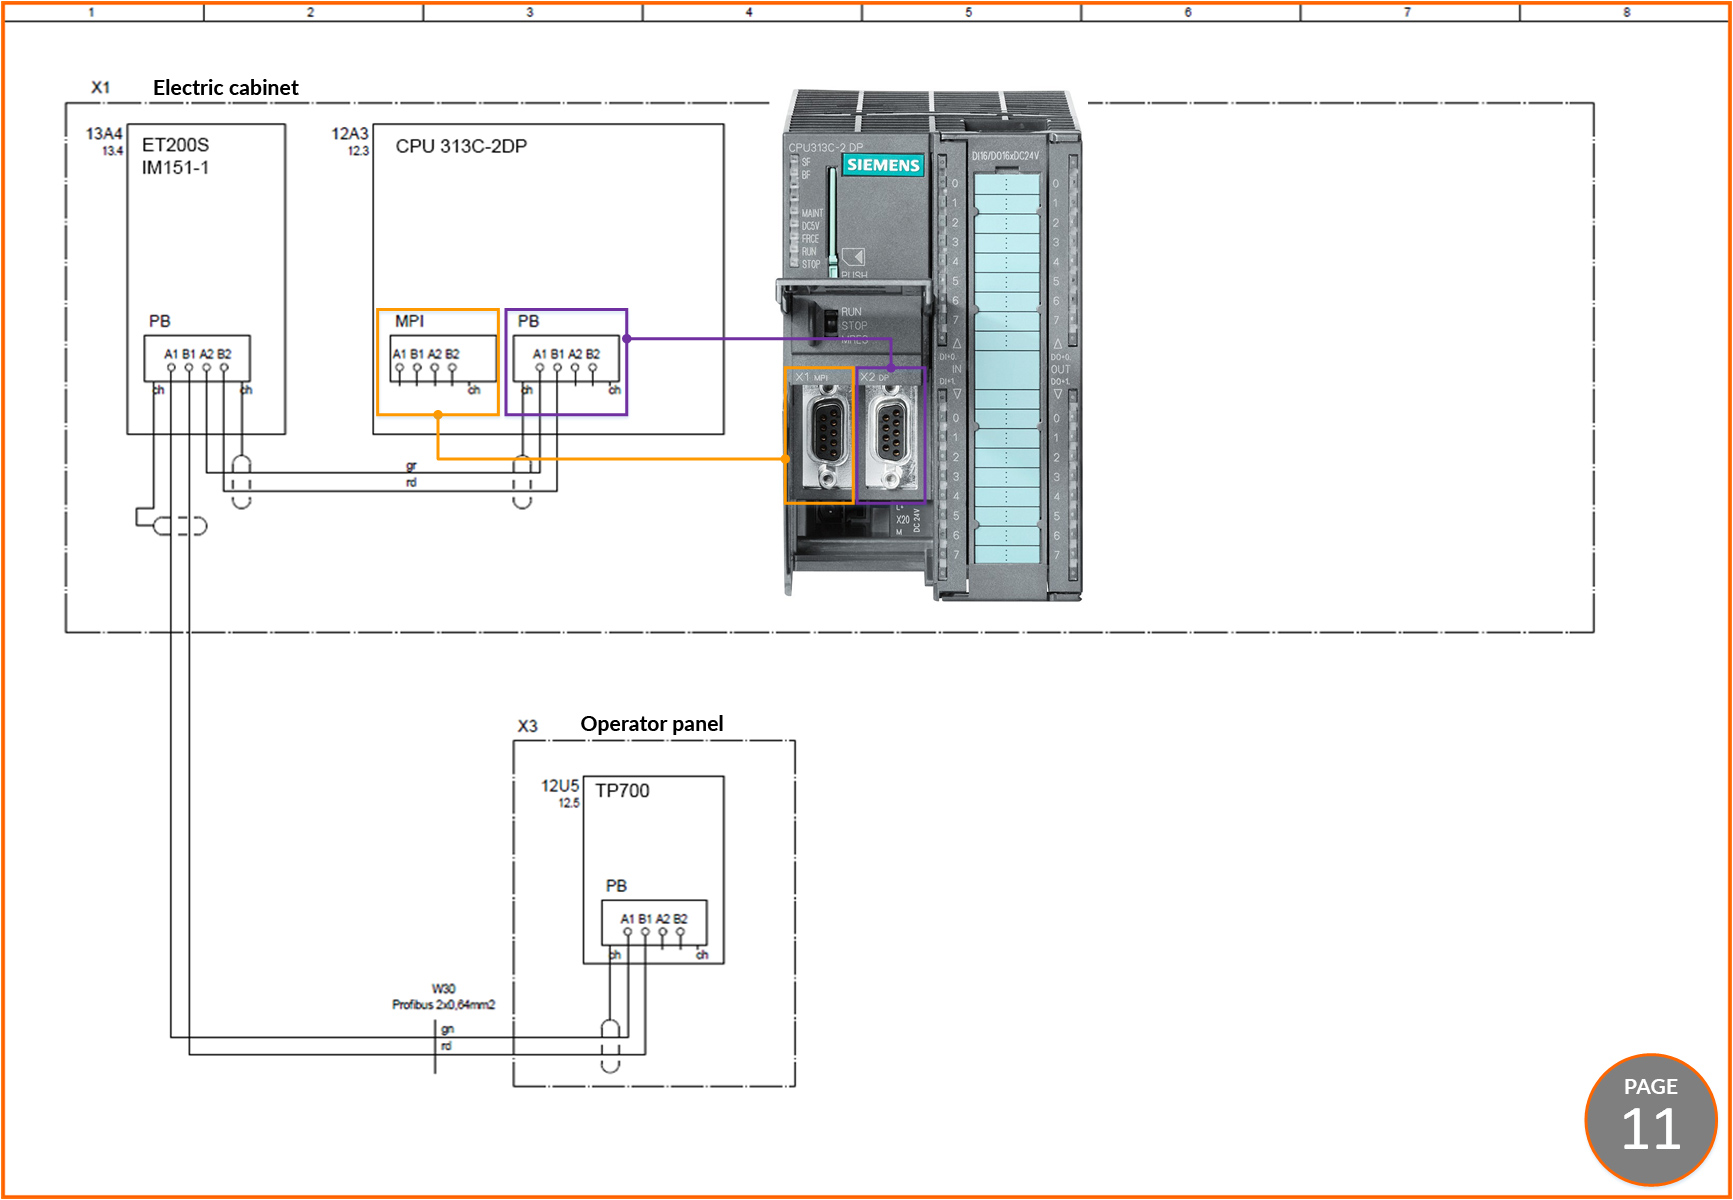Click the SIEMENS logo on the CPU module
The height and width of the screenshot is (1200, 1733).
pyautogui.click(x=884, y=165)
